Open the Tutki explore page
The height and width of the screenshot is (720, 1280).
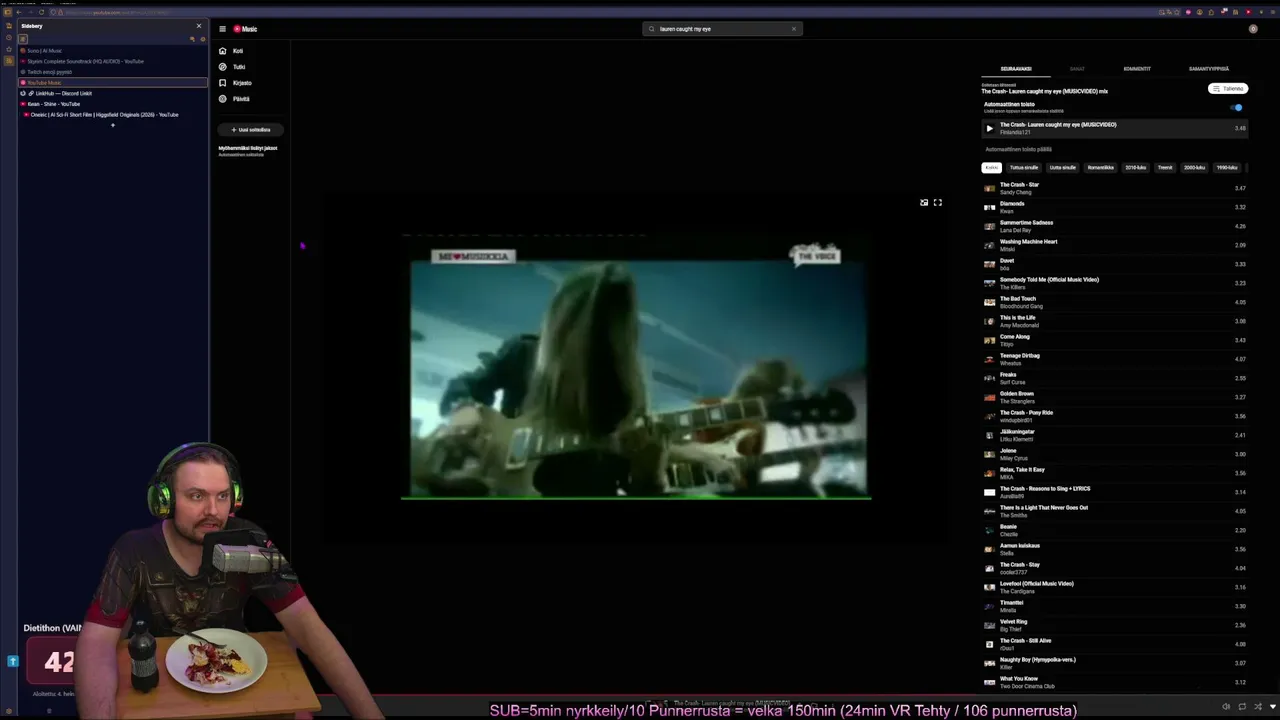coord(232,67)
